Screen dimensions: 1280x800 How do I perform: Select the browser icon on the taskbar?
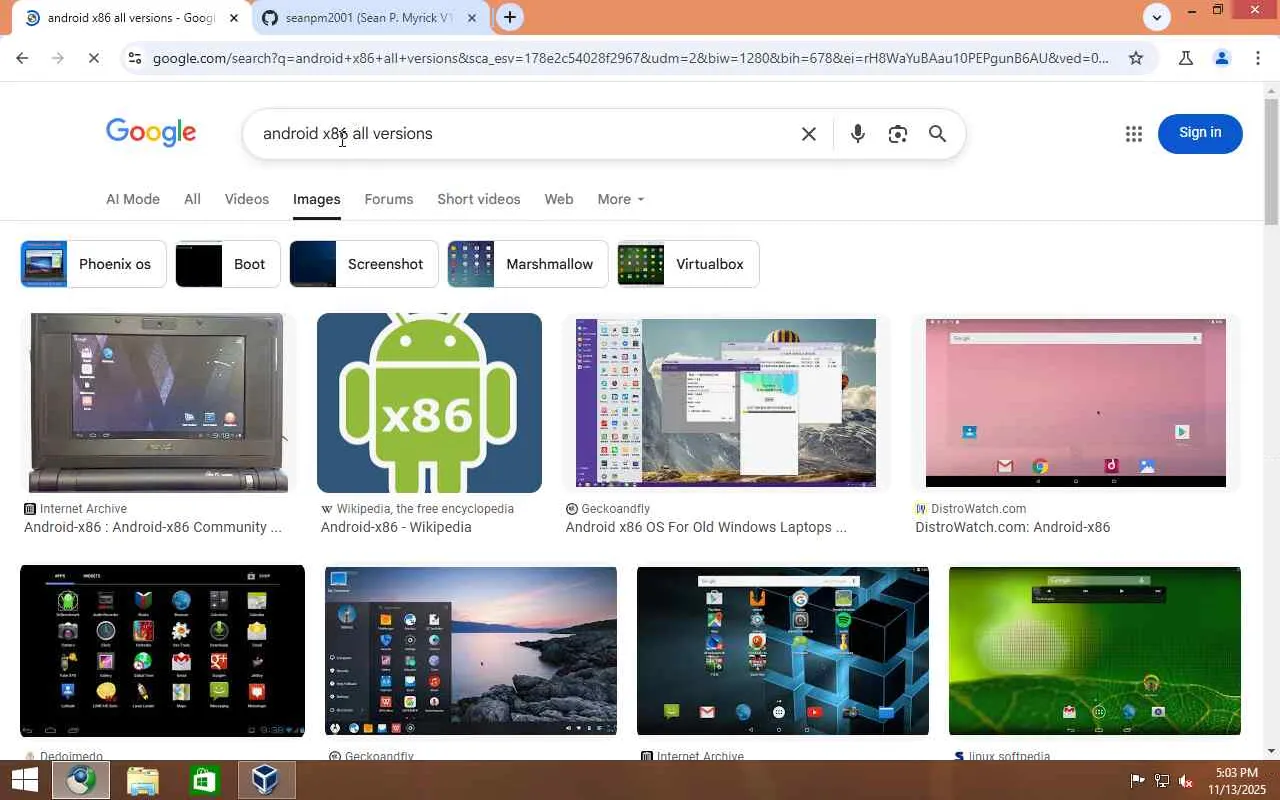click(x=81, y=780)
